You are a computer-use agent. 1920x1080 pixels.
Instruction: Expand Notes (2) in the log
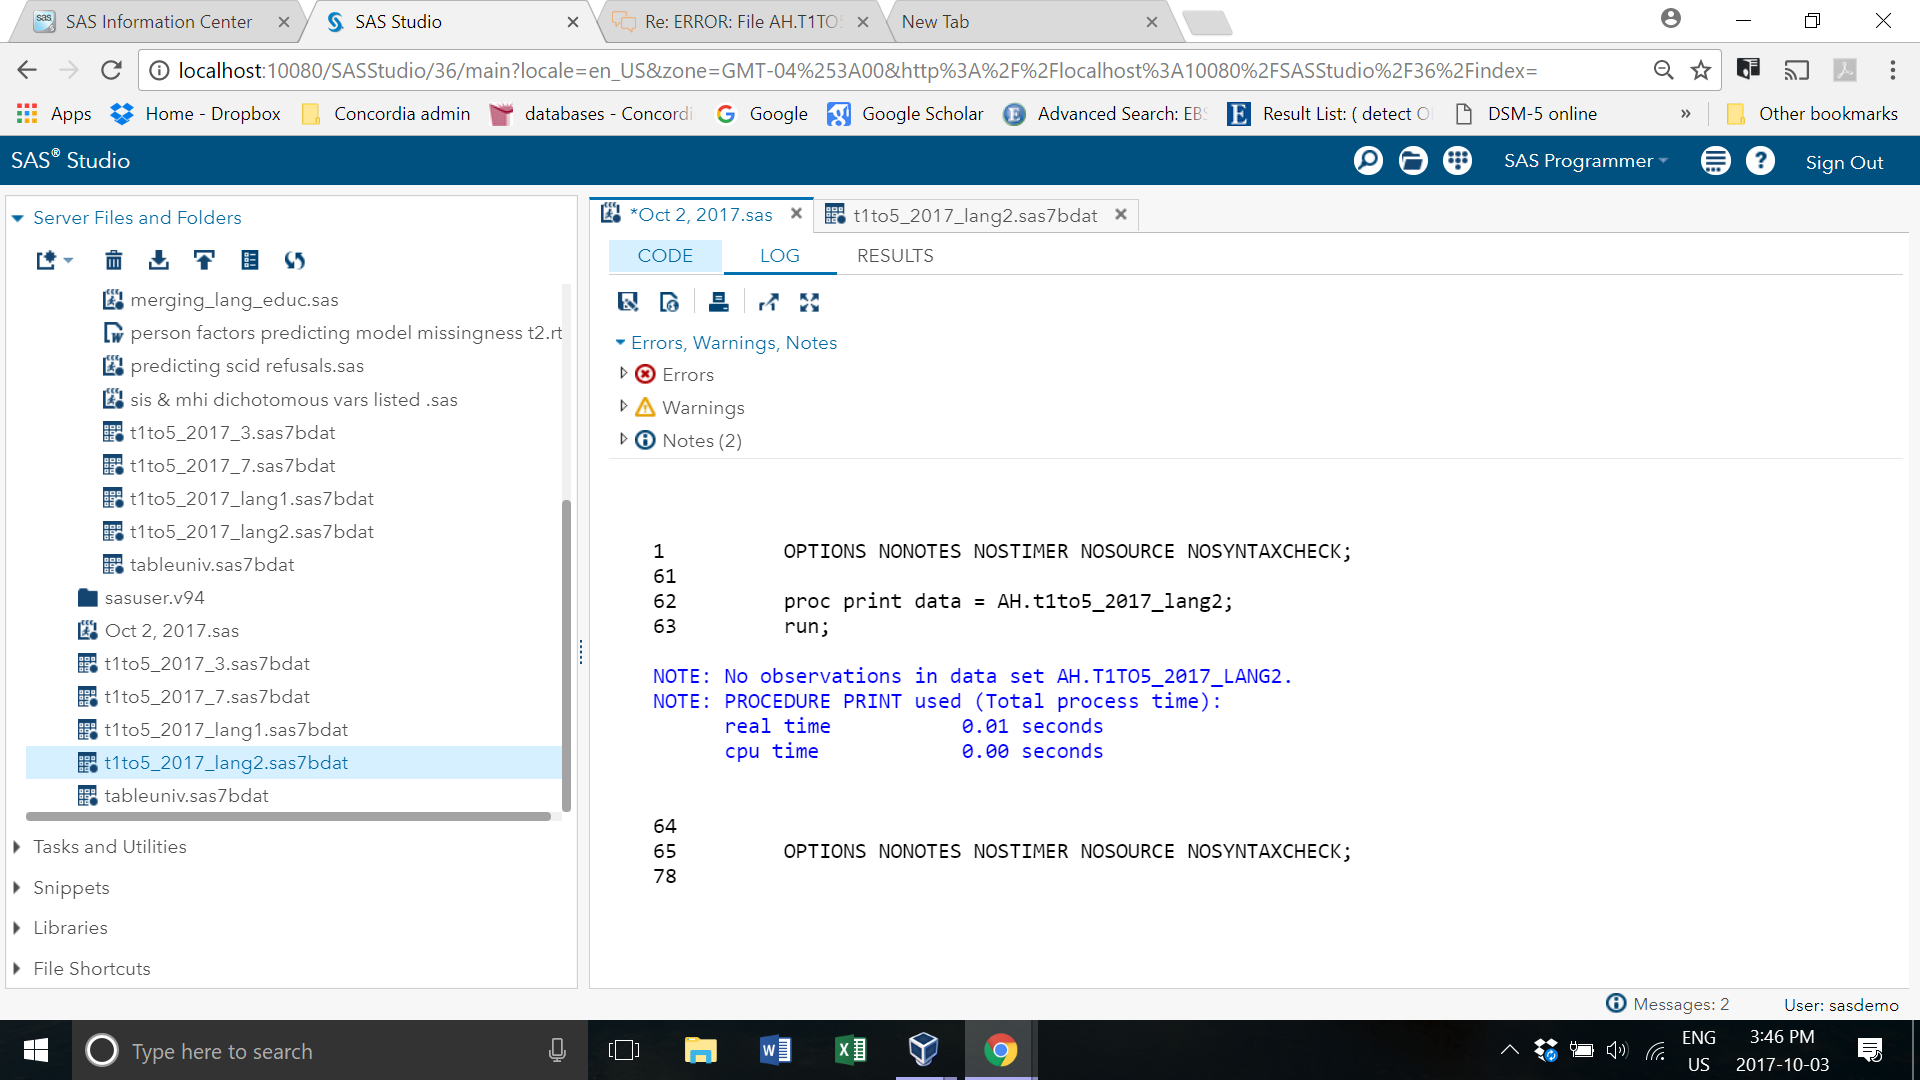coord(623,440)
